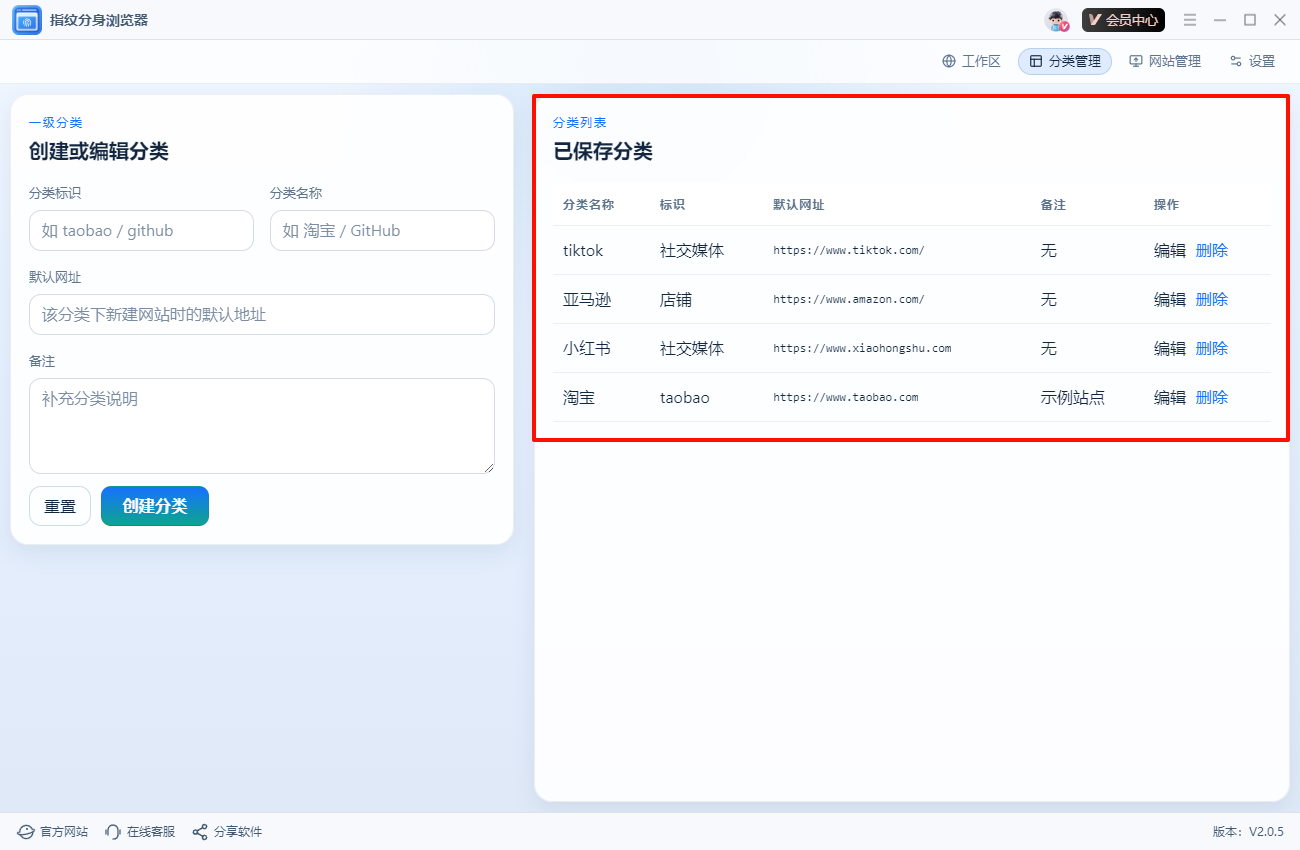Open the hamburger menu icon
This screenshot has height=850, width=1300.
1190,20
